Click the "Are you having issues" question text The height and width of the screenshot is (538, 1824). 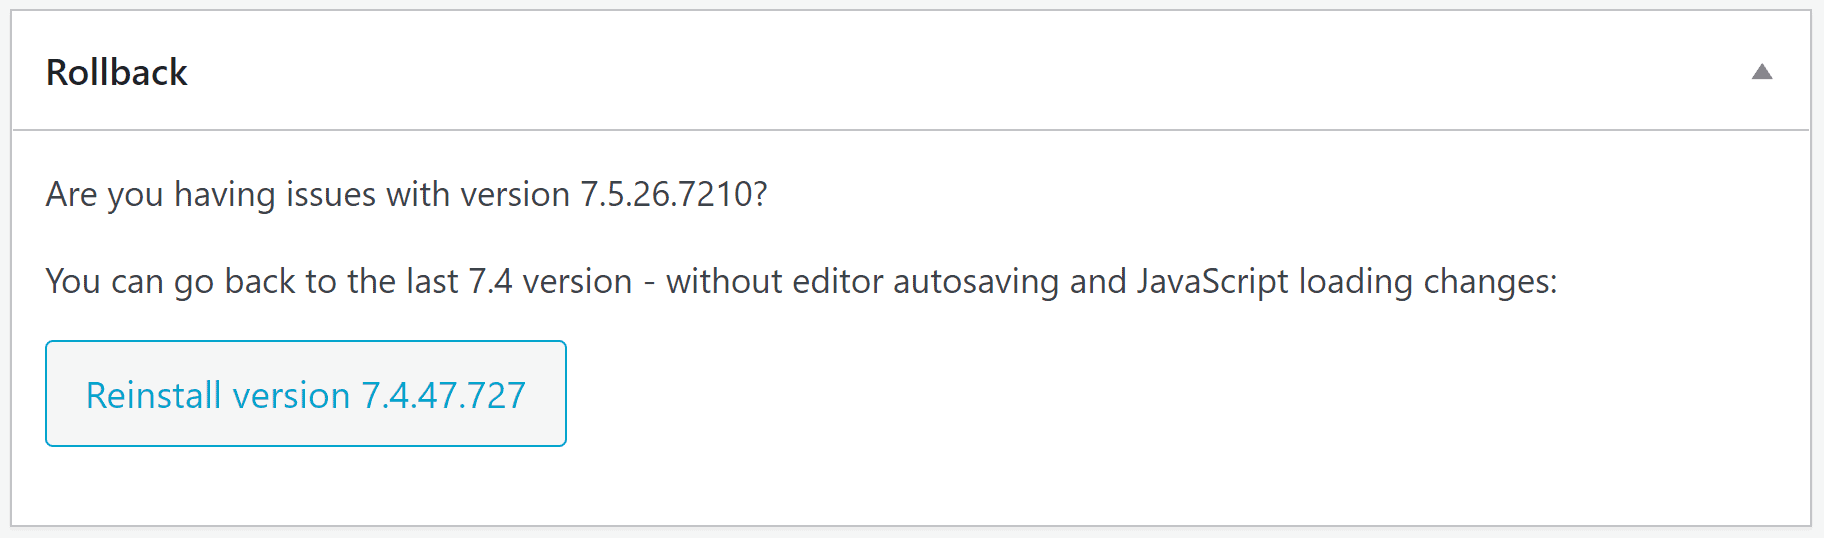tap(406, 194)
